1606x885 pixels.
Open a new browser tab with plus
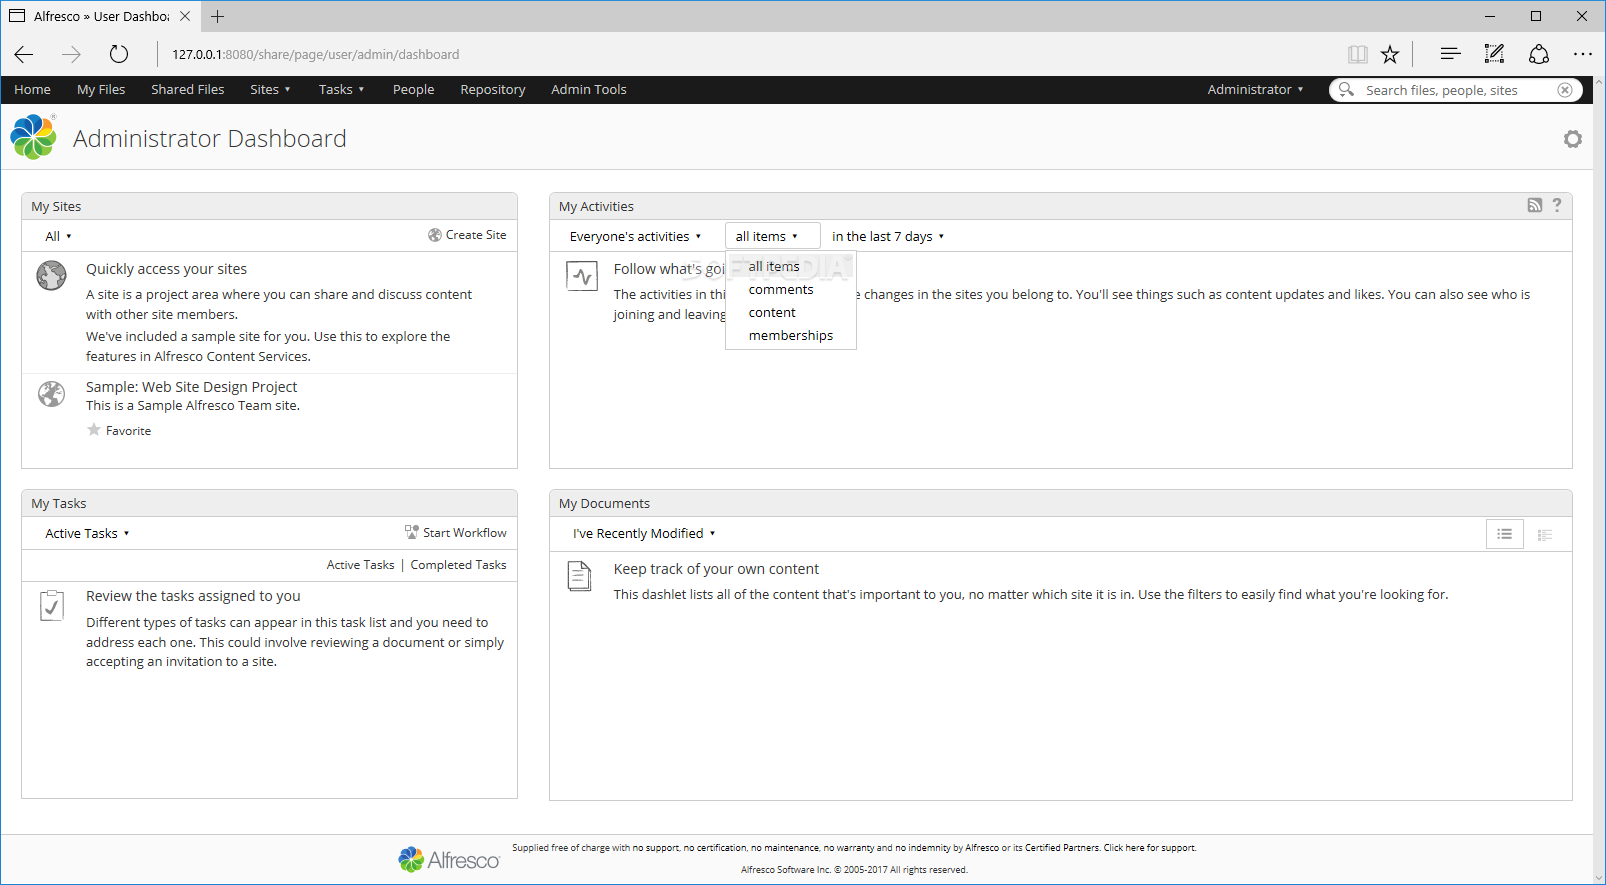[217, 16]
